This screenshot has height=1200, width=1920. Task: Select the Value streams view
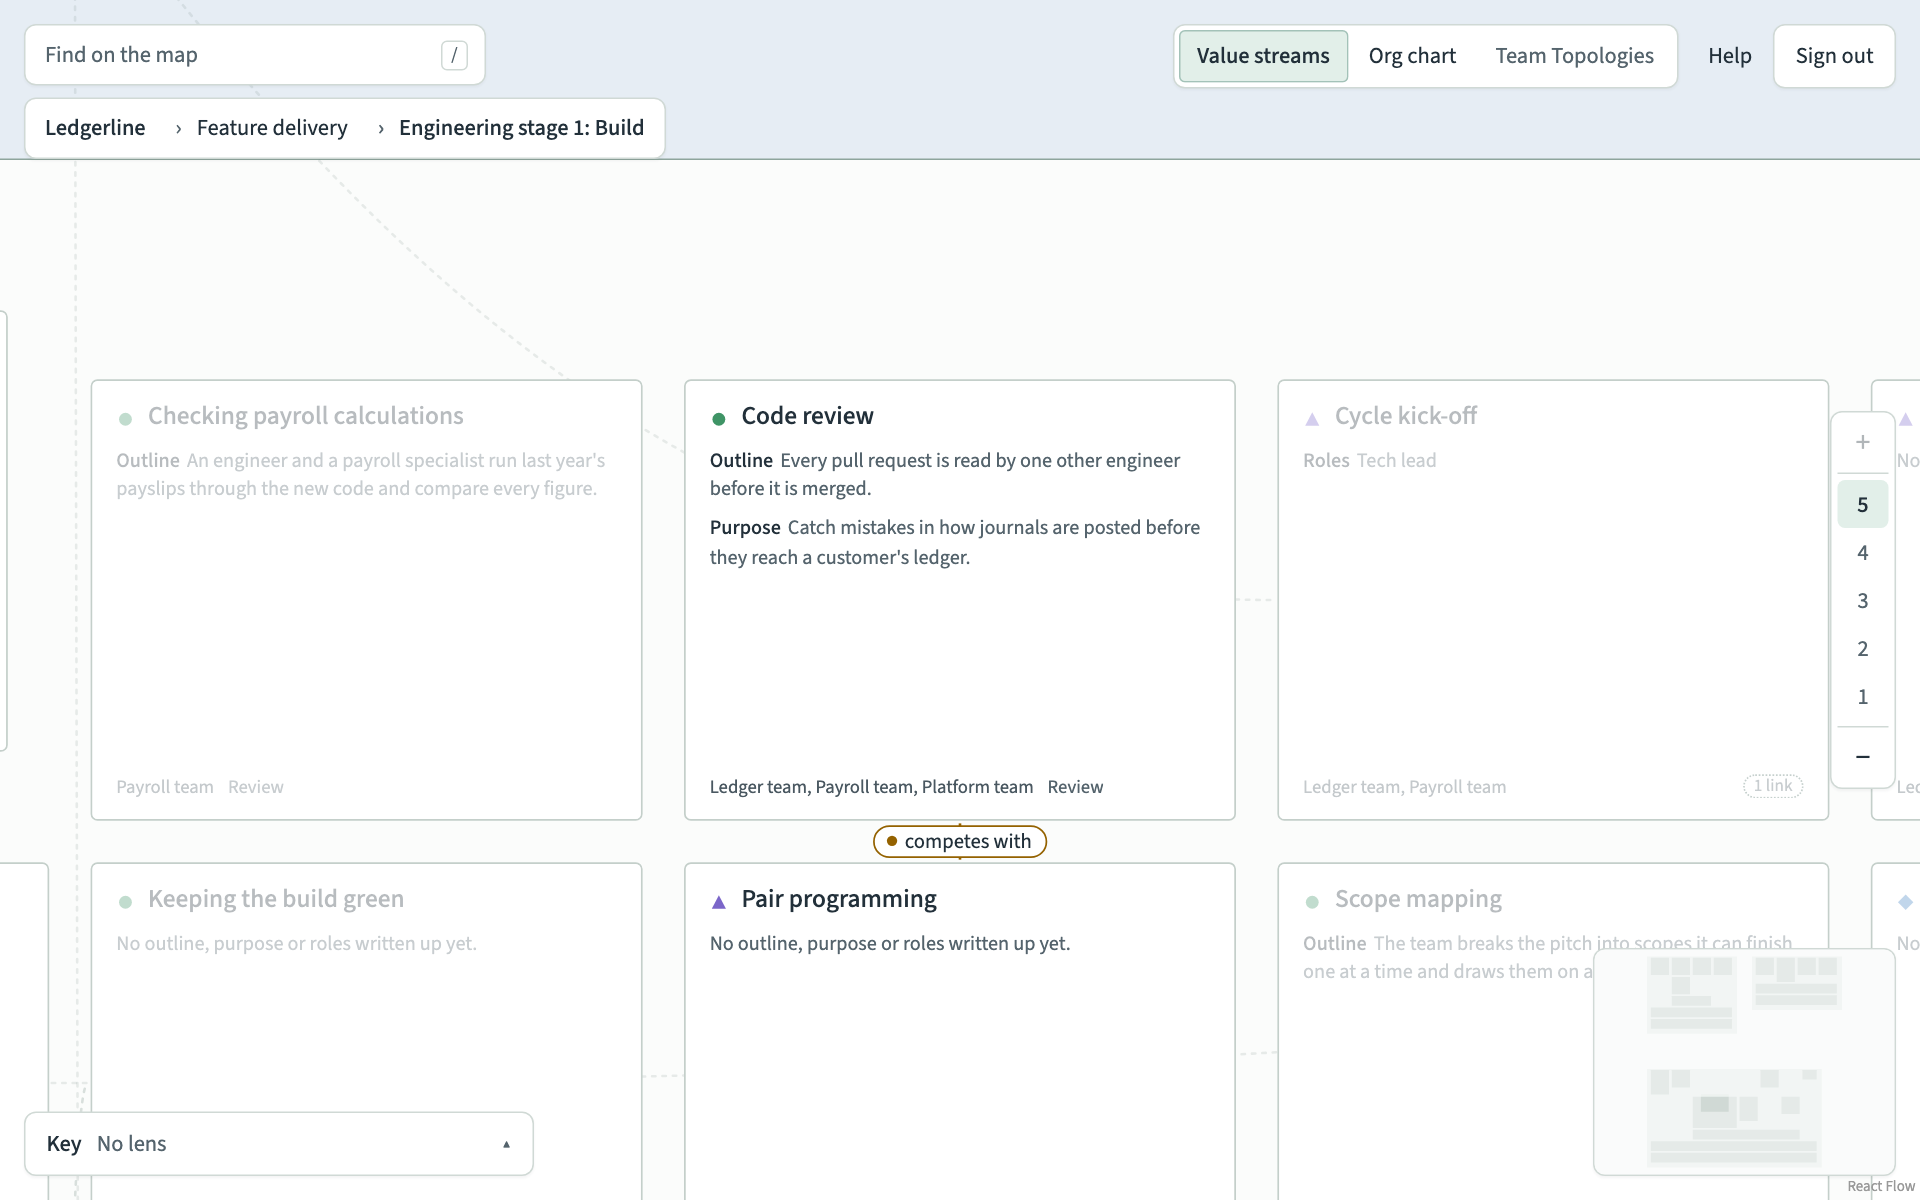click(x=1263, y=56)
